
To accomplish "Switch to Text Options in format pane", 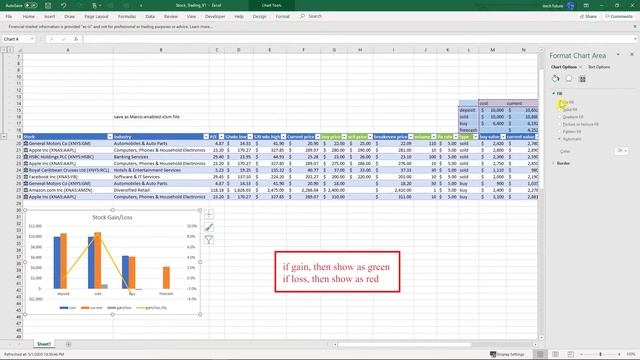I will 599,67.
